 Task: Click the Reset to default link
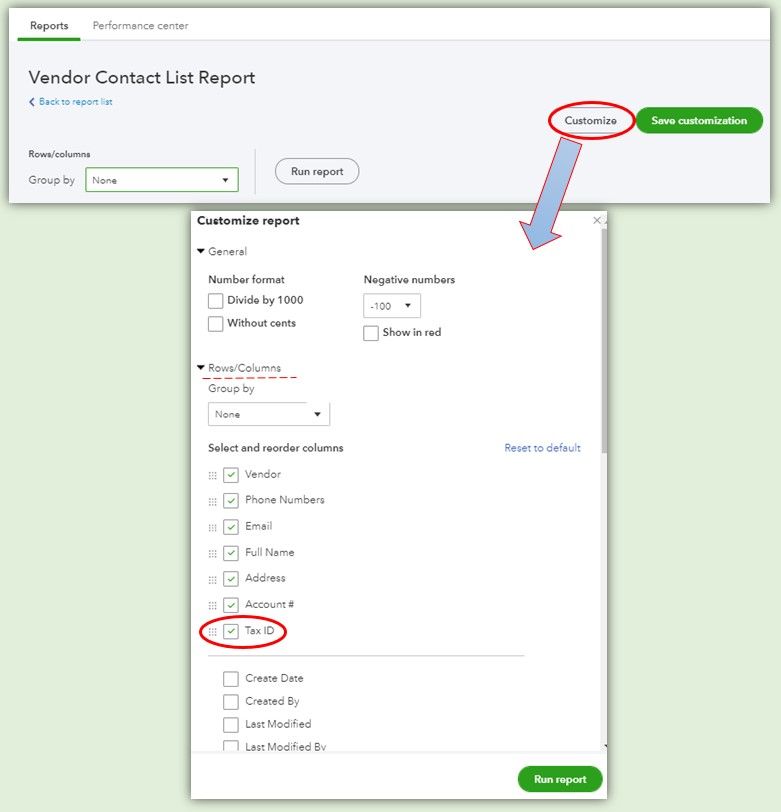tap(542, 448)
